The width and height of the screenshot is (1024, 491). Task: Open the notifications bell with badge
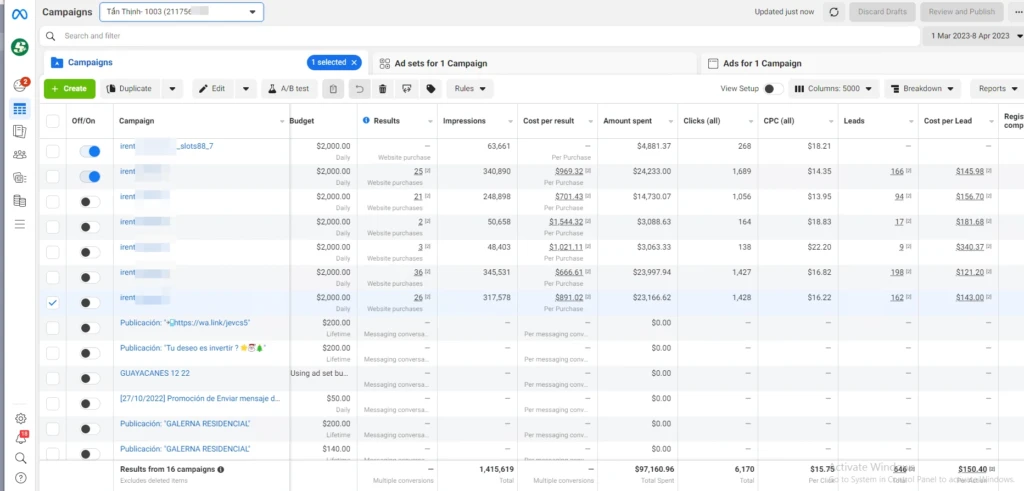pos(20,438)
